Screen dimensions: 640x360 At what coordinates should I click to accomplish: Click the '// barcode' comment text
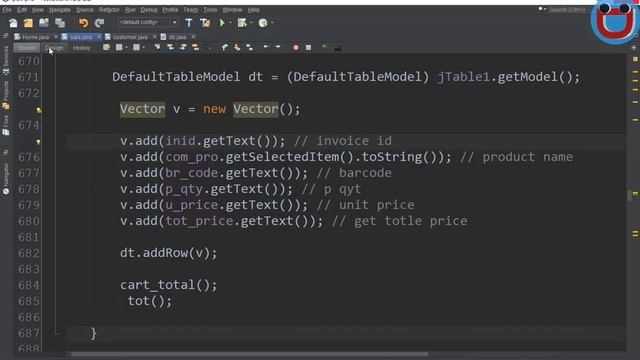(x=354, y=173)
